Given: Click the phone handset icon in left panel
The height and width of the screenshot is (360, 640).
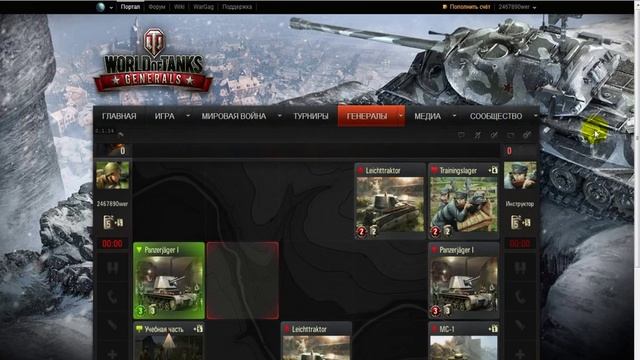Looking at the screenshot, I should [112, 297].
